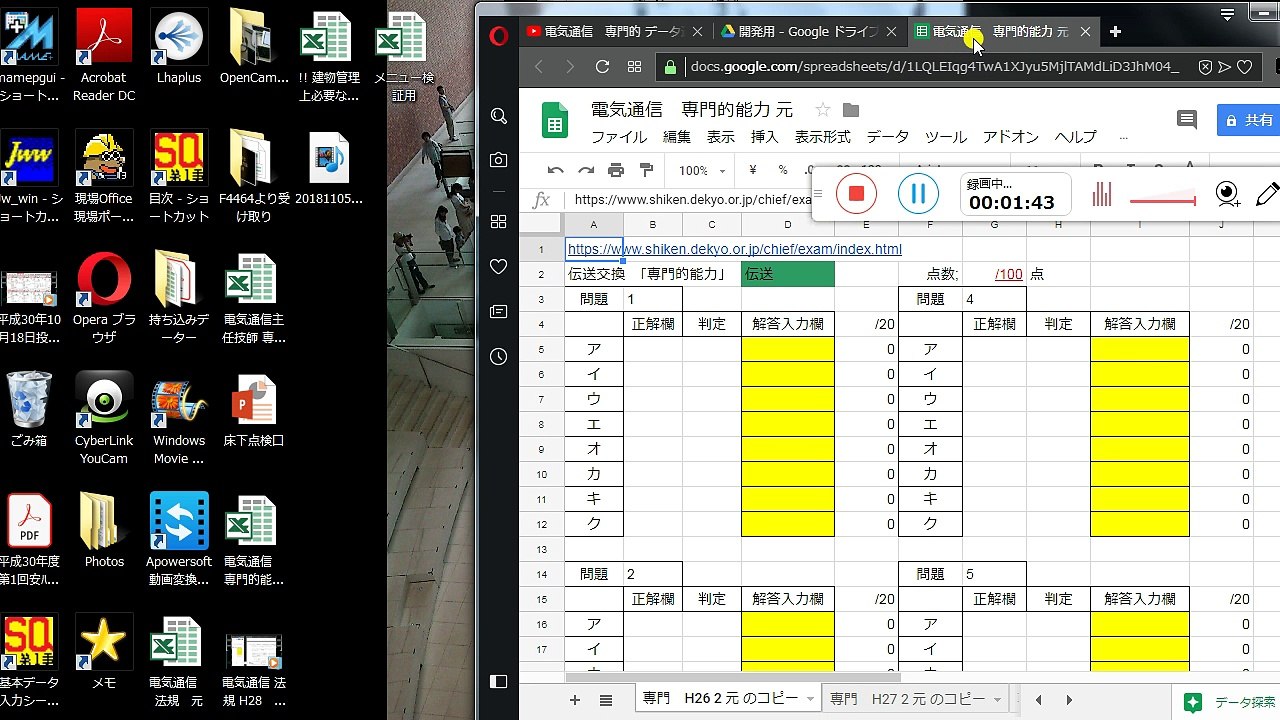Open the Opera tab list menu
Viewport: 1280px width, 720px height.
[1227, 14]
